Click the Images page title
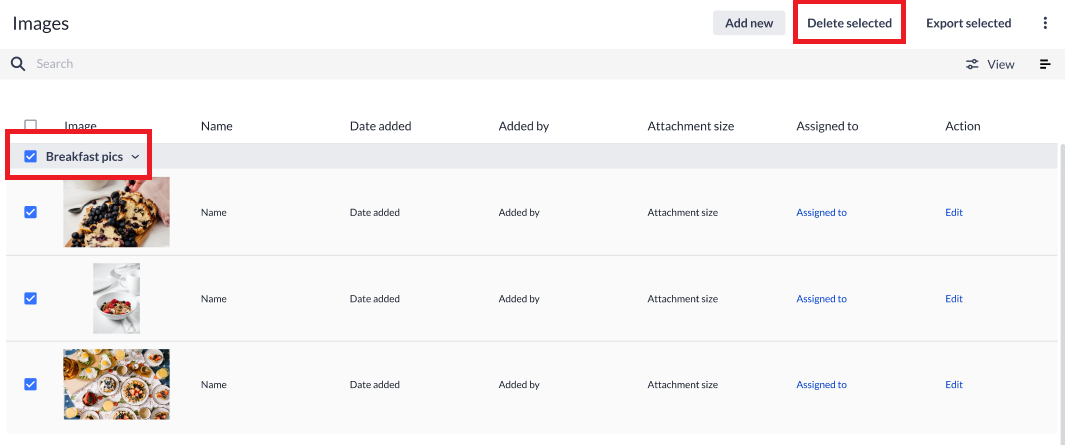Viewport: 1065px width, 445px height. point(41,24)
